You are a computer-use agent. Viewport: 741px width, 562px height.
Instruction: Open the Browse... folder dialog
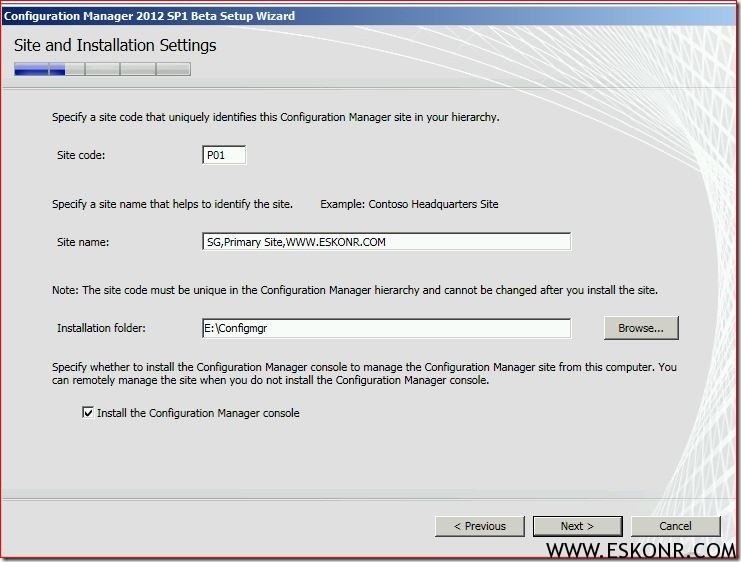click(x=641, y=328)
